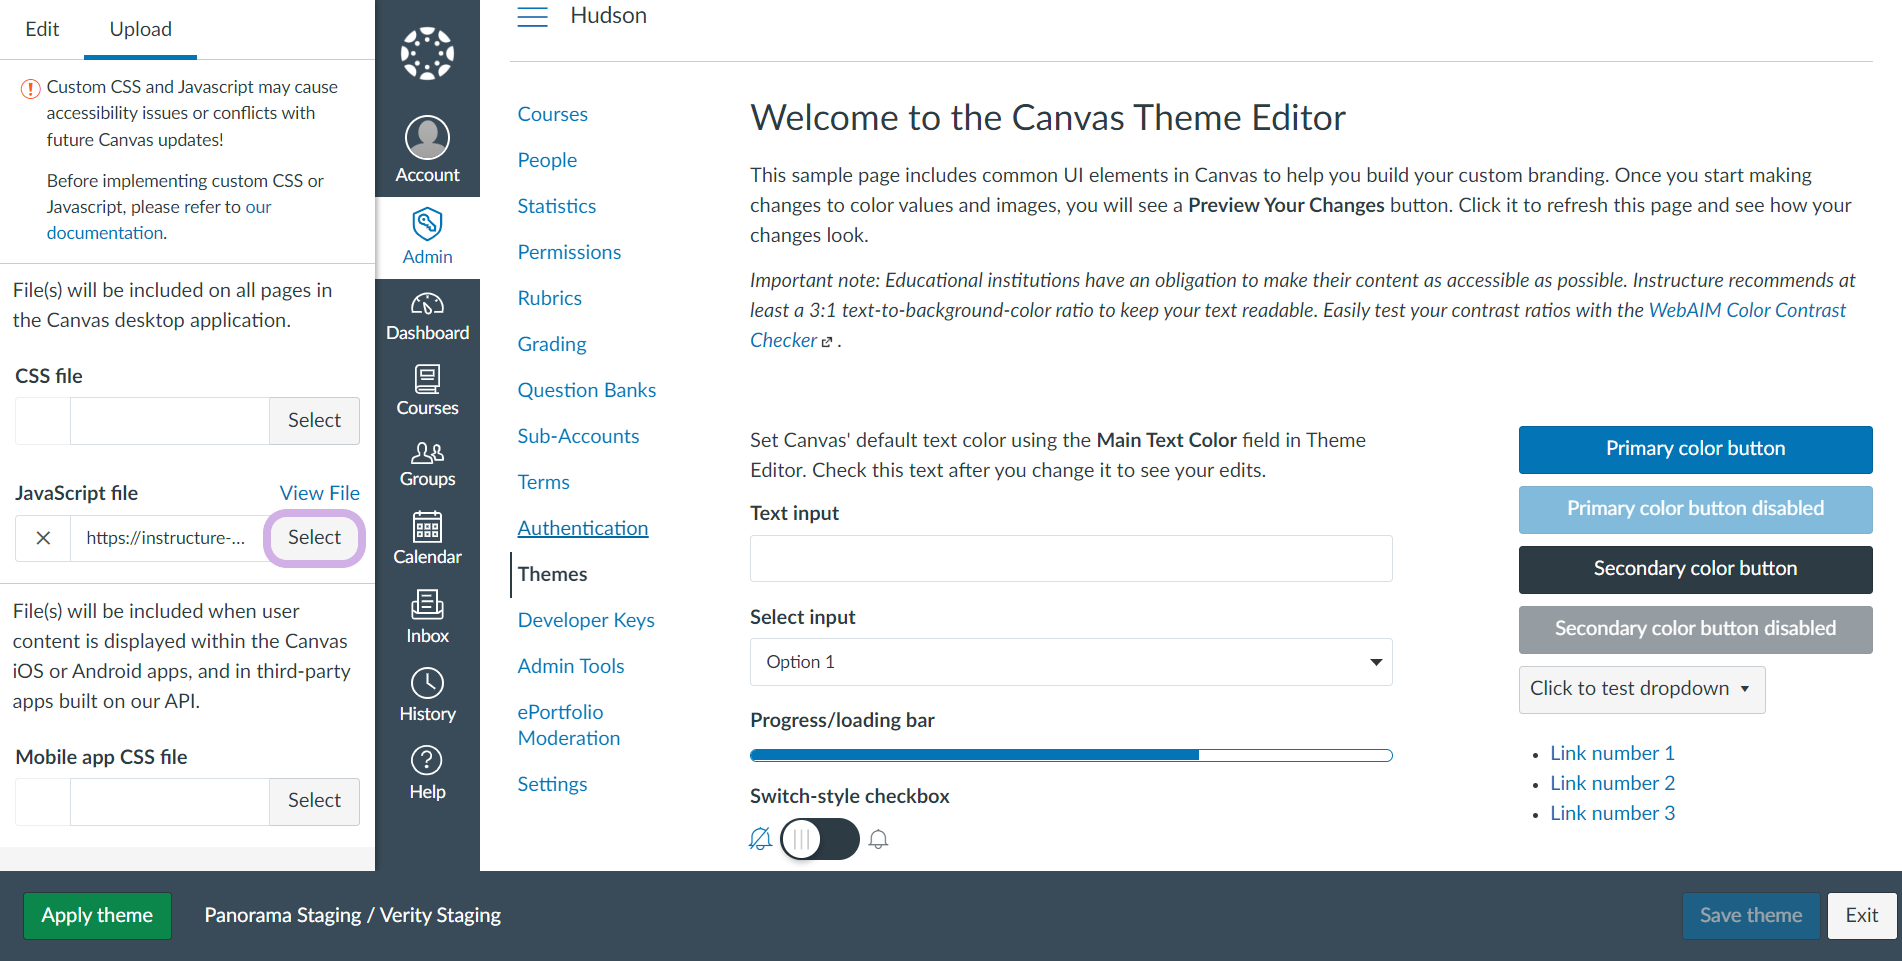Open History in the global sidebar
Image resolution: width=1902 pixels, height=961 pixels.
(427, 695)
